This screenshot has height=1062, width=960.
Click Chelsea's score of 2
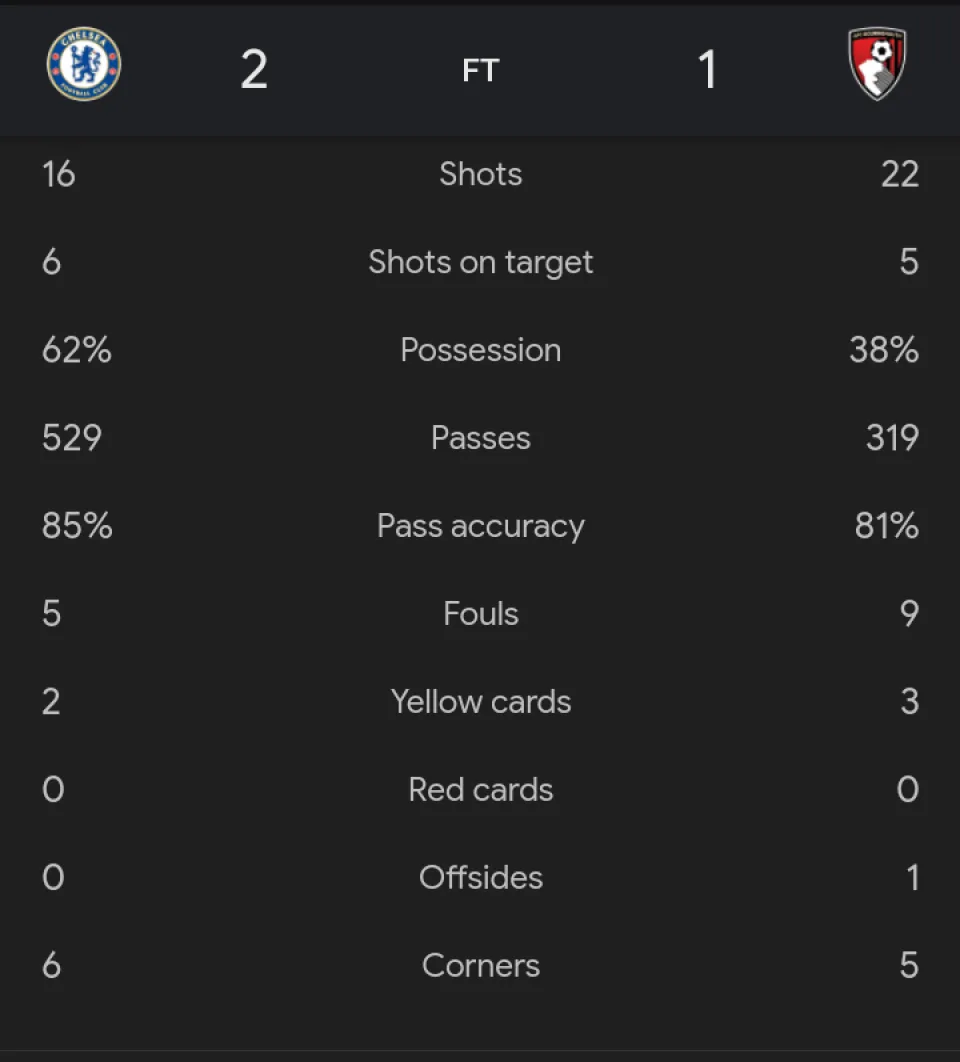click(254, 70)
